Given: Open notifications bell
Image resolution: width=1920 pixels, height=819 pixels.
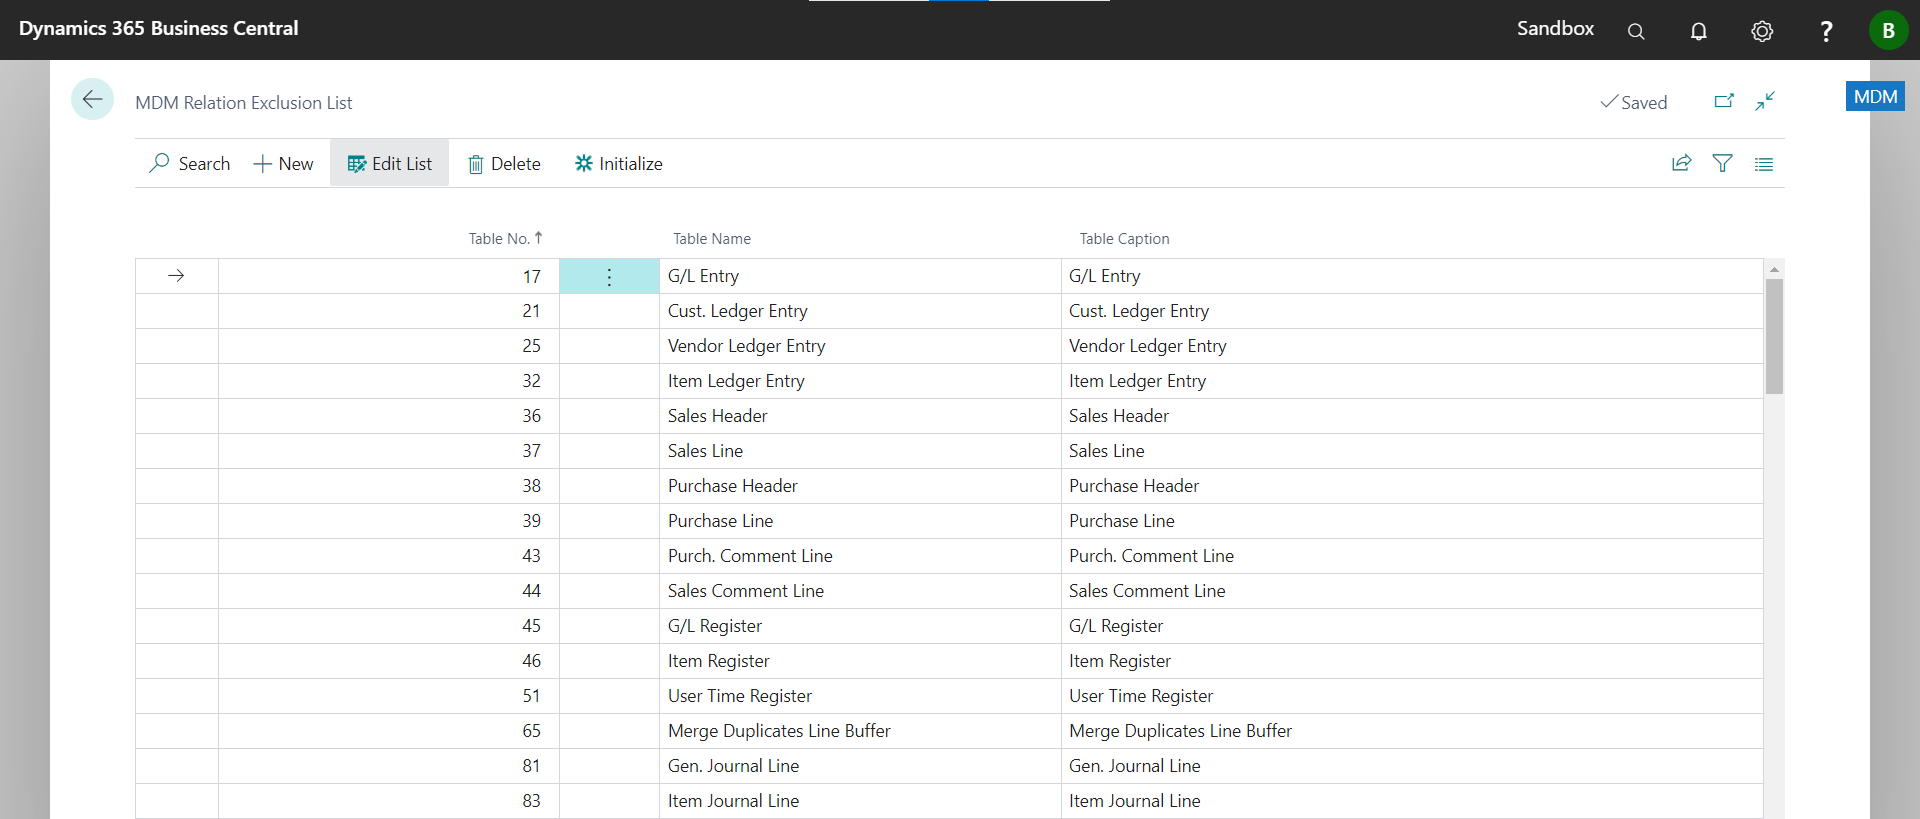Looking at the screenshot, I should tap(1699, 31).
